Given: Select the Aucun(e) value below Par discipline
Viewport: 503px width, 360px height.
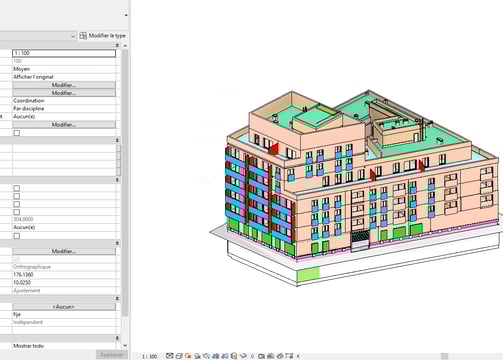Looking at the screenshot, I should point(64,117).
